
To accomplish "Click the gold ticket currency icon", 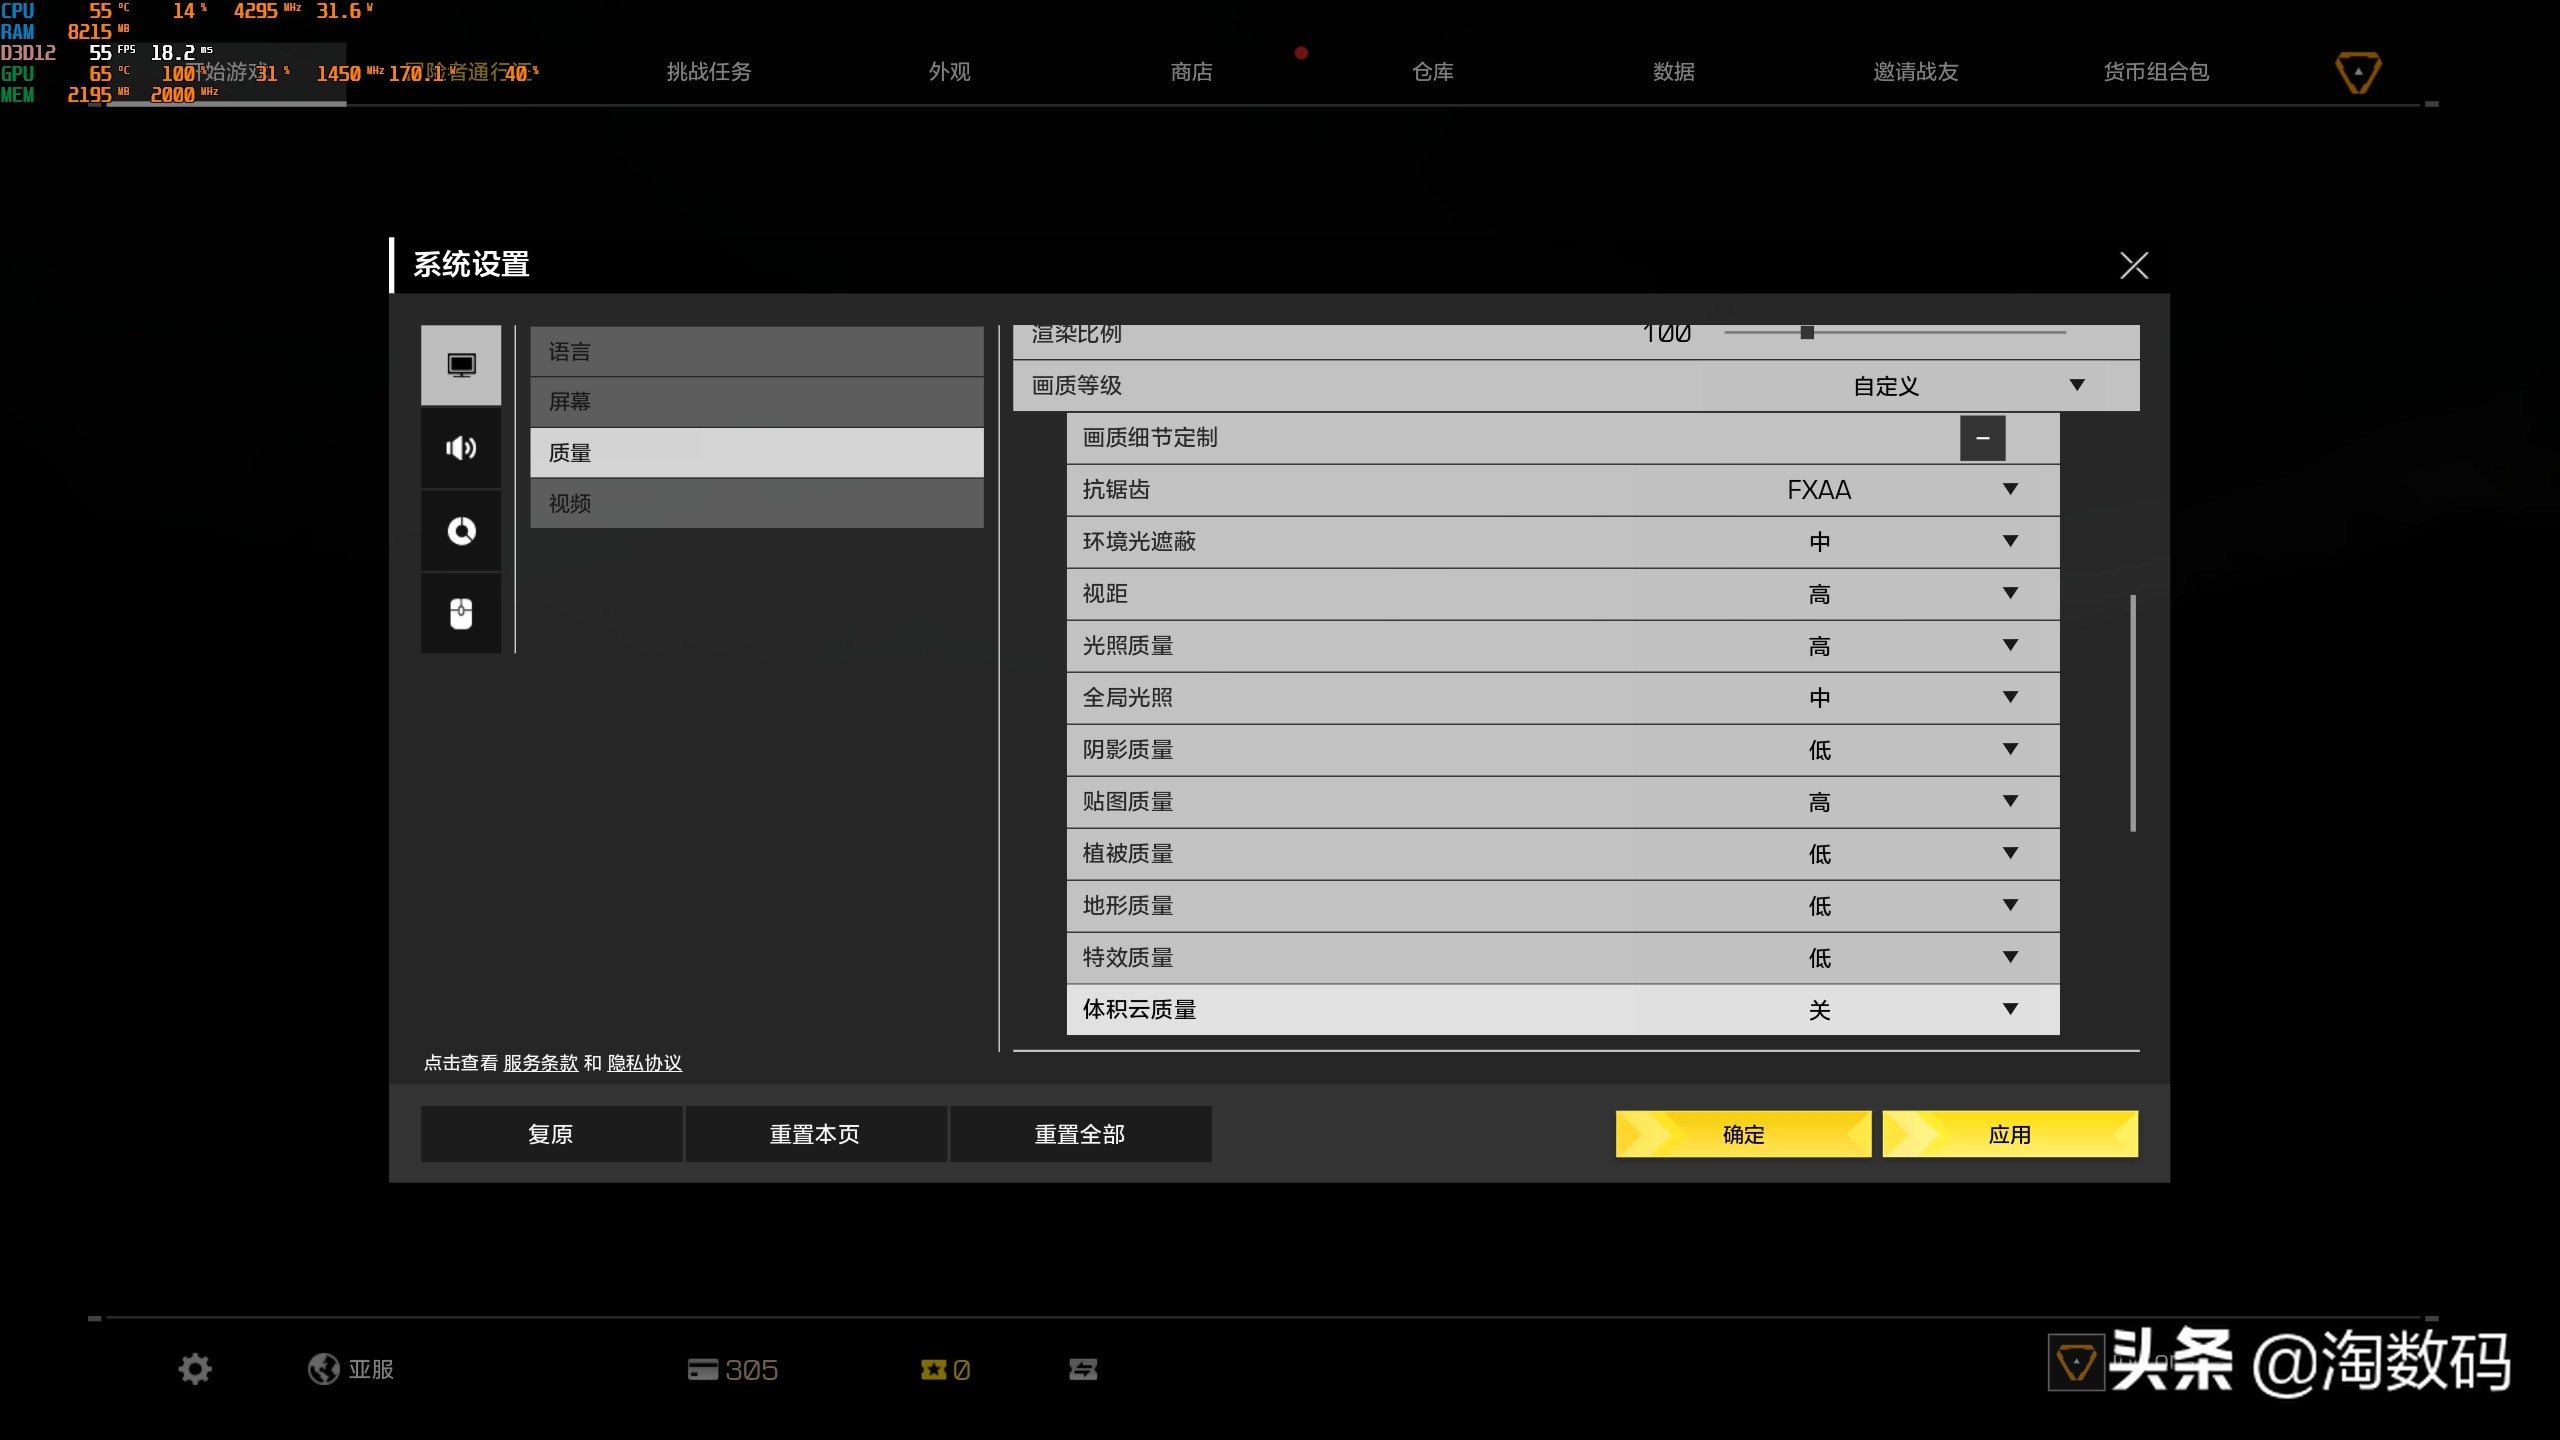I will (x=933, y=1369).
